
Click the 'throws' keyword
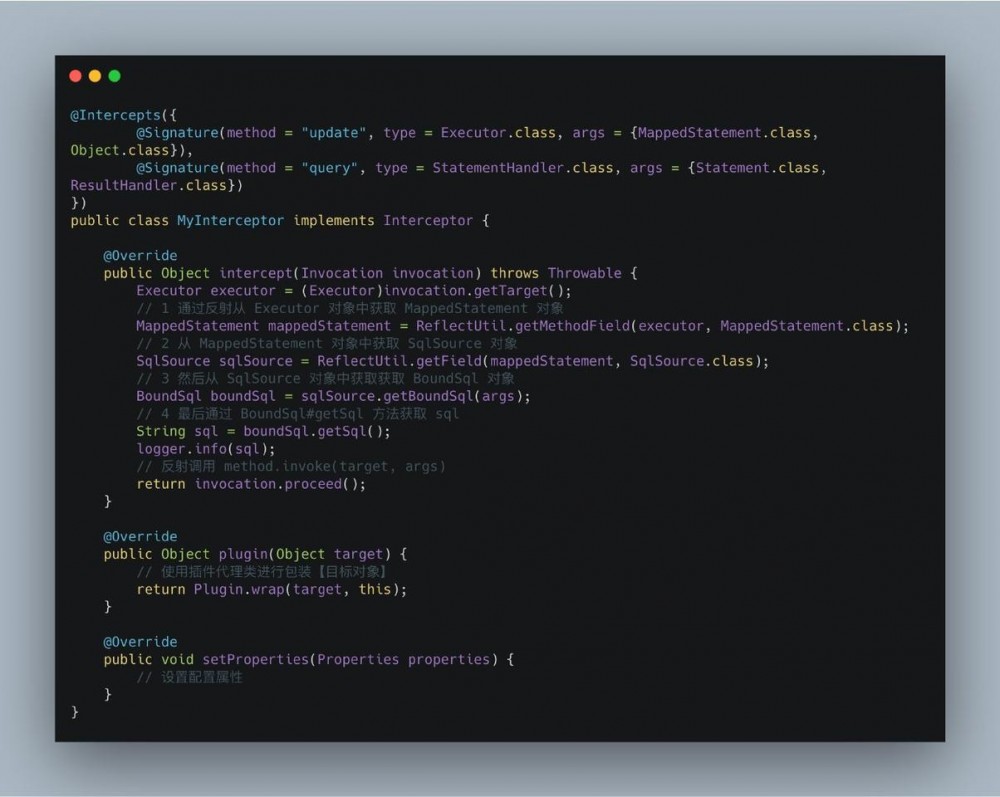[x=515, y=273]
